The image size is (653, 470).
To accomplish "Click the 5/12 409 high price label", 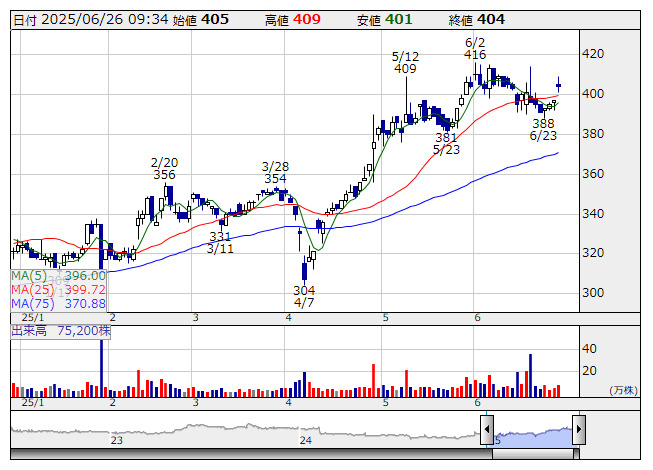I will (405, 62).
